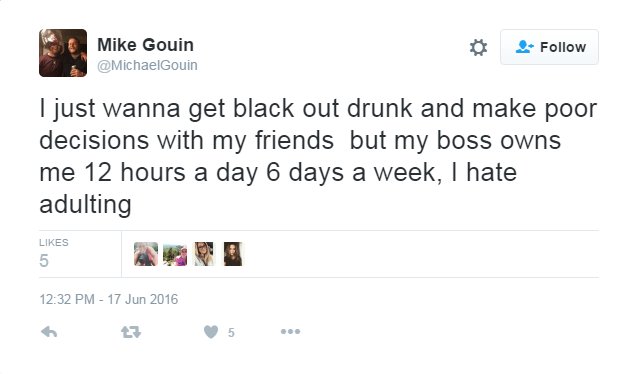Like the tweet with the heart icon

211,332
